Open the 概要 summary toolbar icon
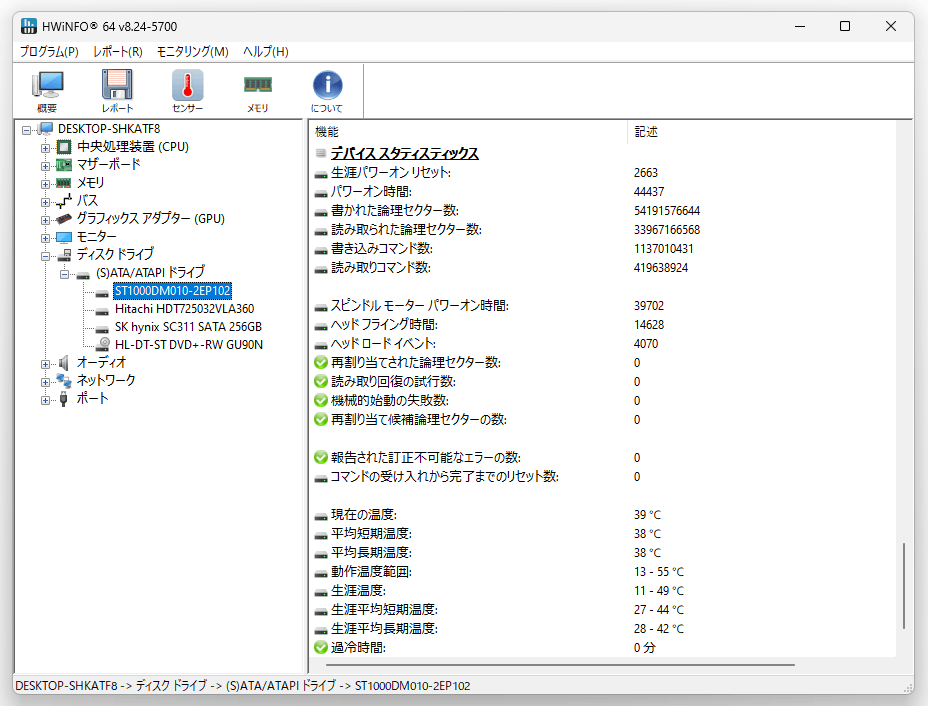This screenshot has height=706, width=928. point(47,91)
